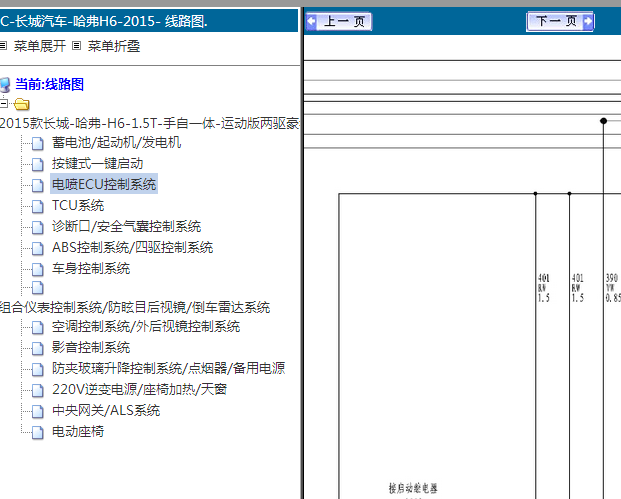
Task: Open TCU系统 diagram
Action: coord(78,206)
